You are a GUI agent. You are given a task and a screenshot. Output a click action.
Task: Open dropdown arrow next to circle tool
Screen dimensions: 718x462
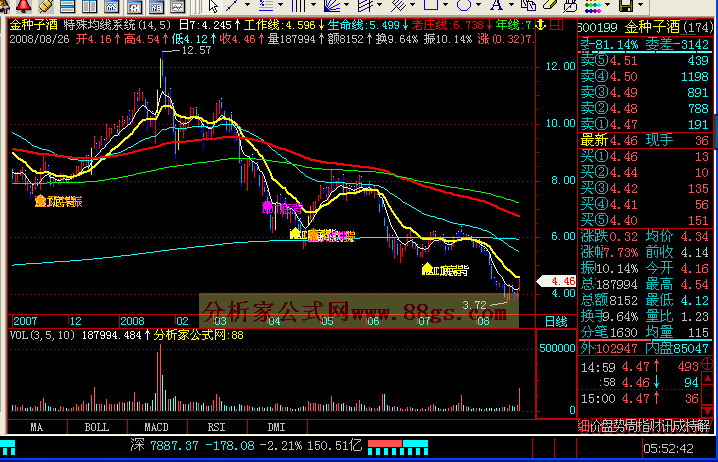pos(479,4)
